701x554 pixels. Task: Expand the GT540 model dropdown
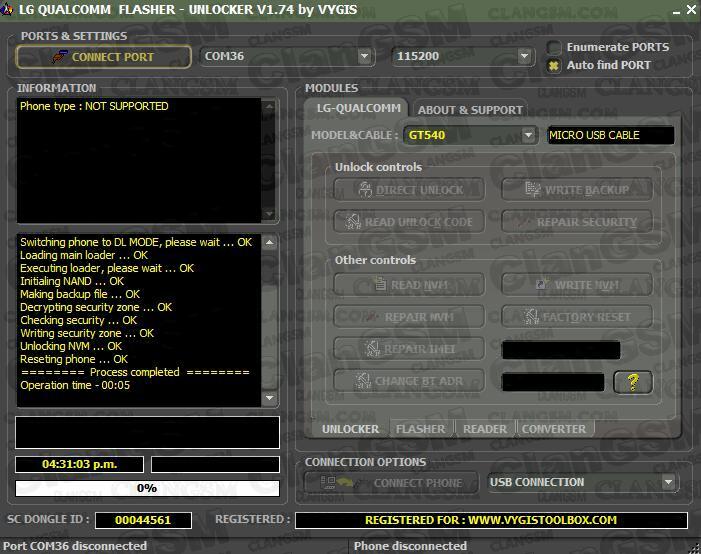(528, 135)
